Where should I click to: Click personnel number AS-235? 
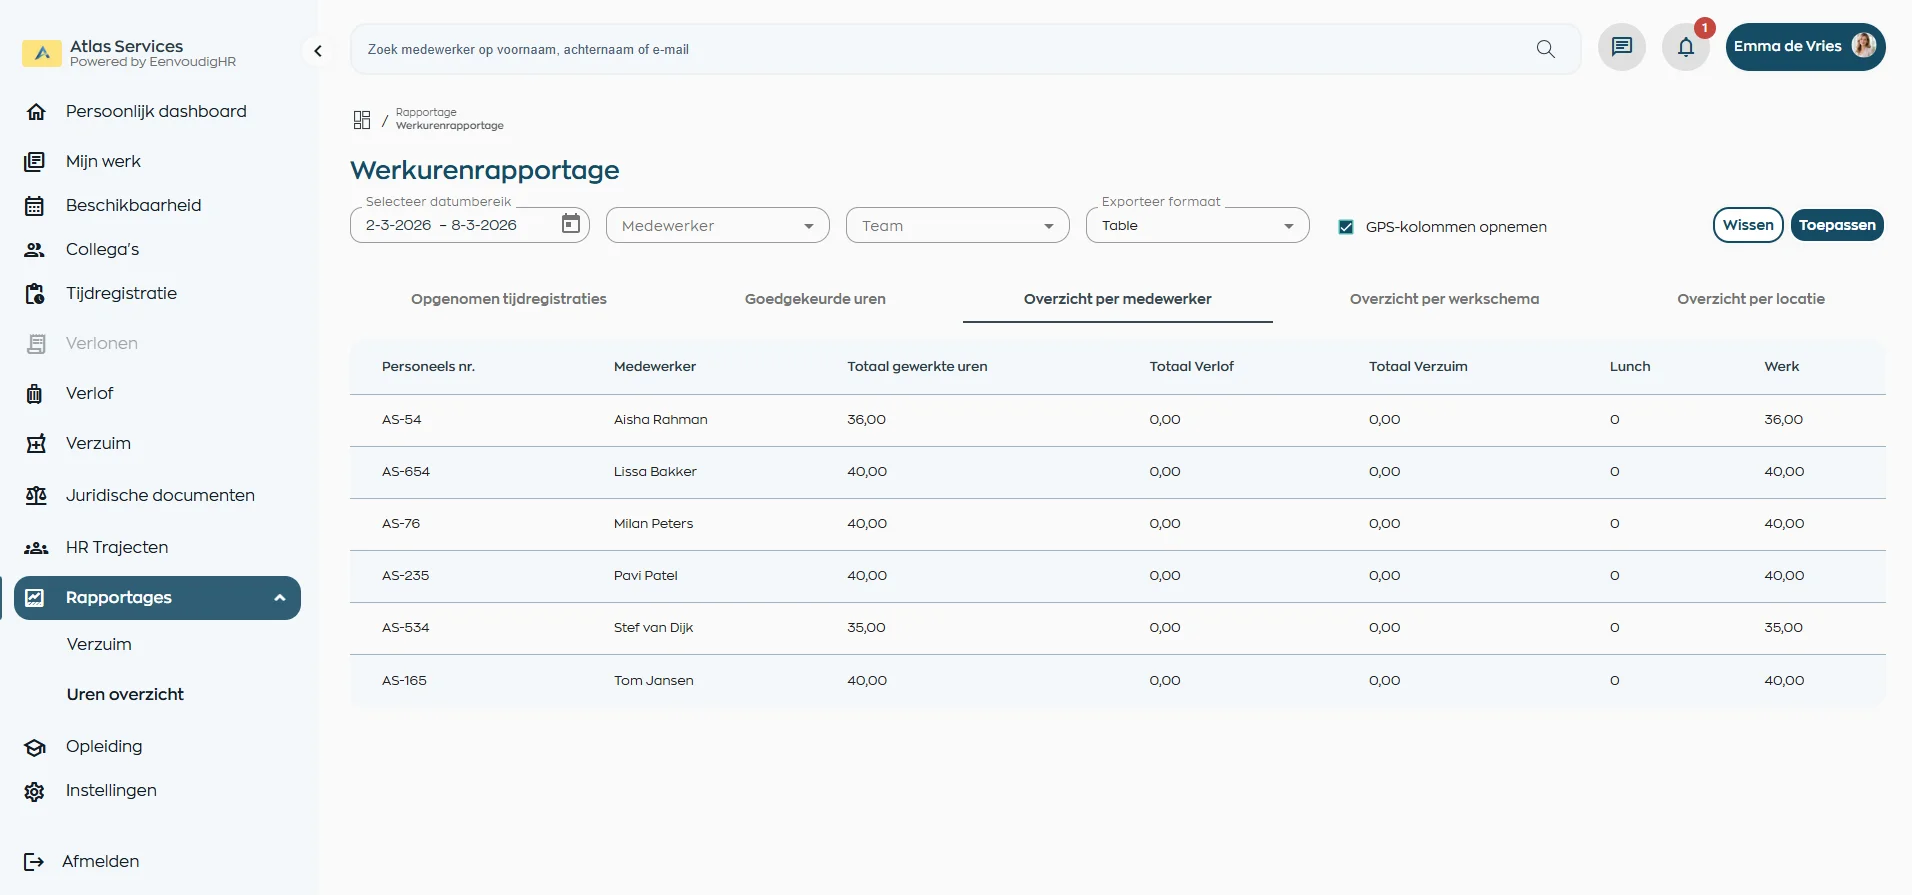click(x=405, y=576)
